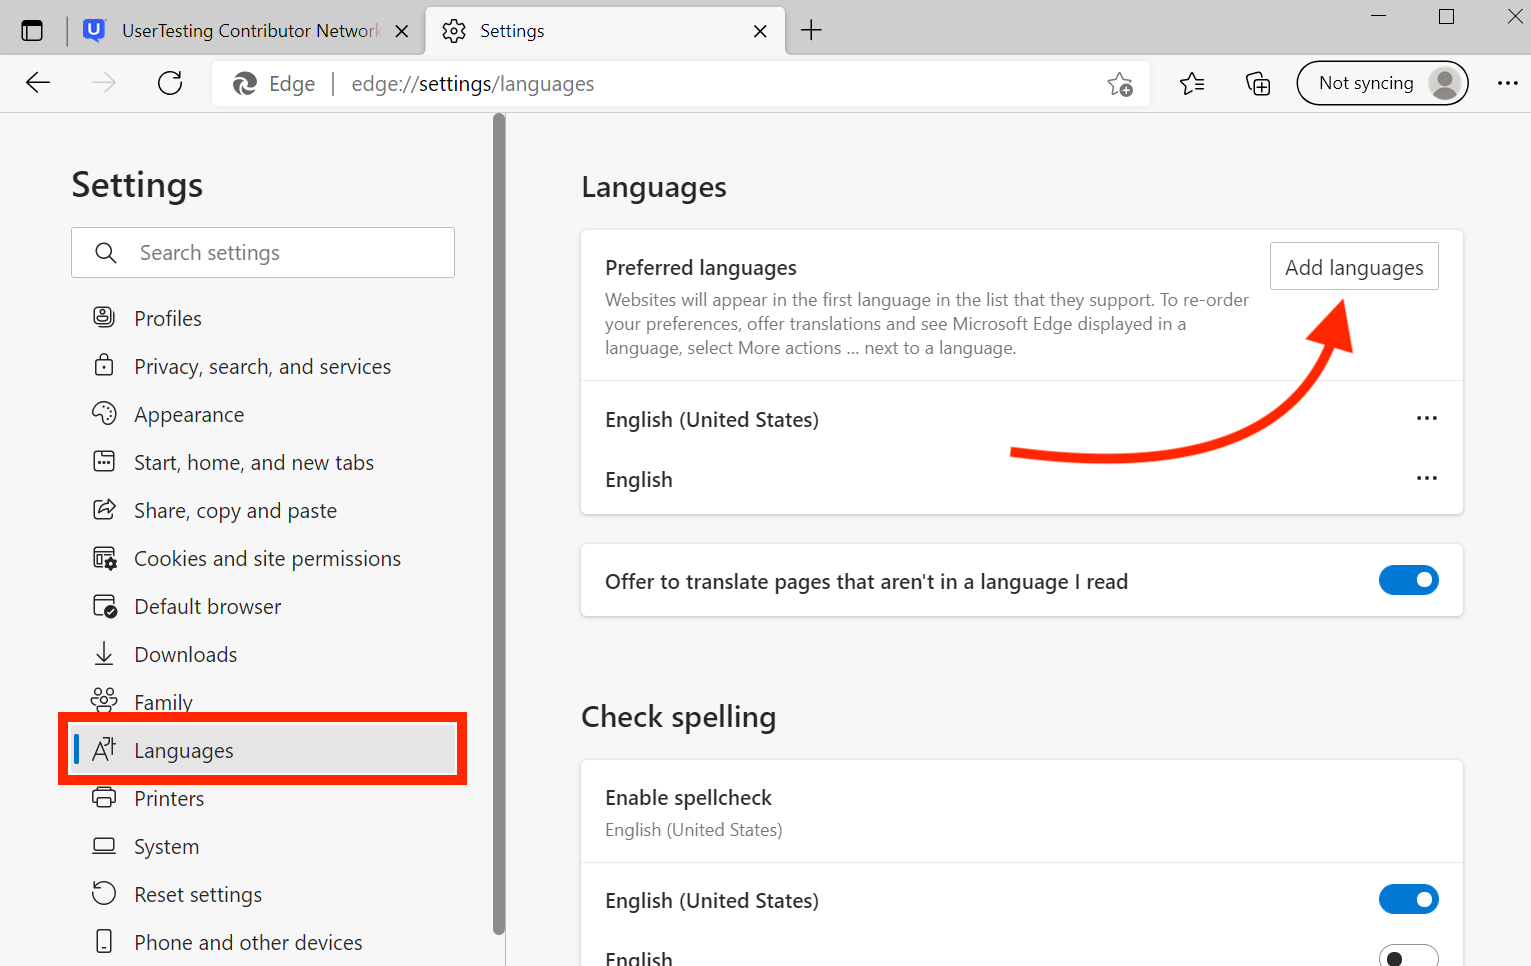1531x966 pixels.
Task: Go back with the back arrow
Action: (38, 83)
